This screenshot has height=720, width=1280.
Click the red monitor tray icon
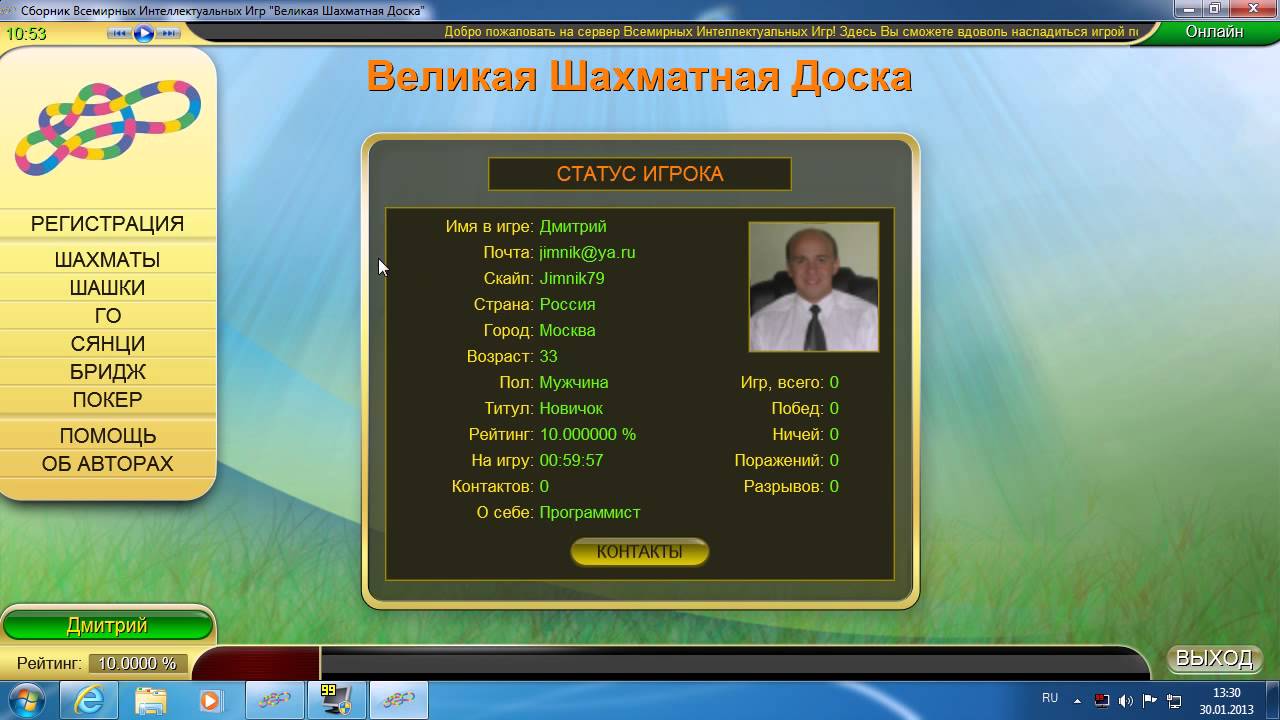(1102, 701)
